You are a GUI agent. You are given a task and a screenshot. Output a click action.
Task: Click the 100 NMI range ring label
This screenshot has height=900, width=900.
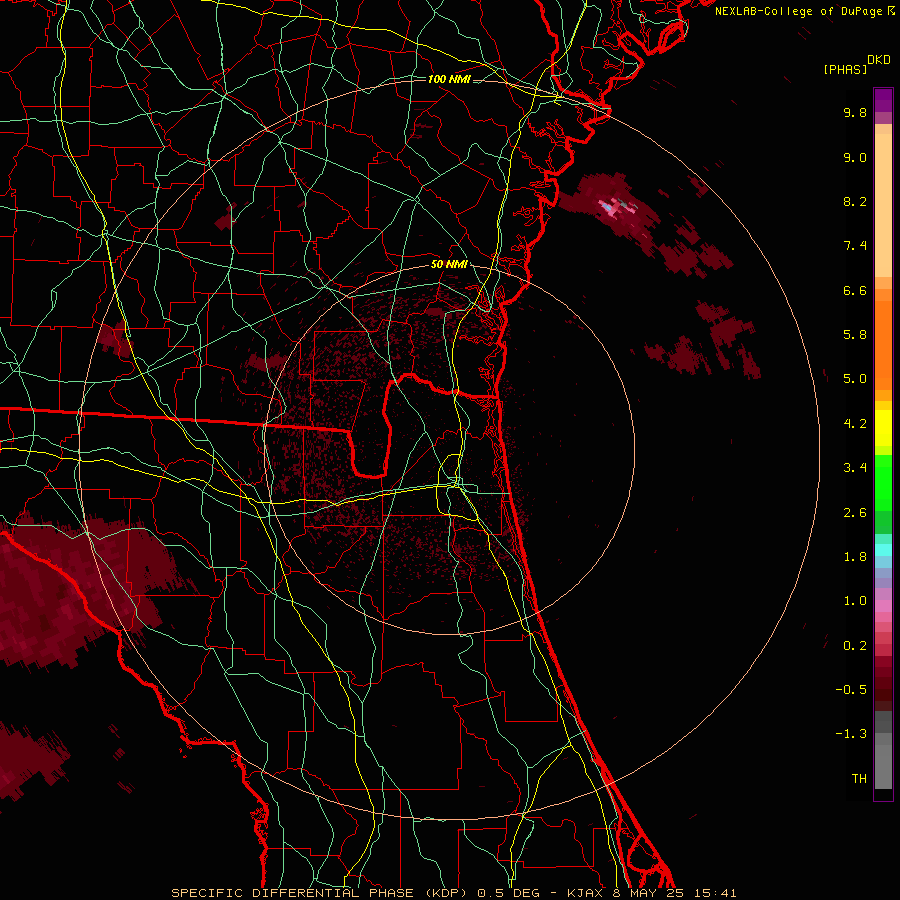pos(449,79)
